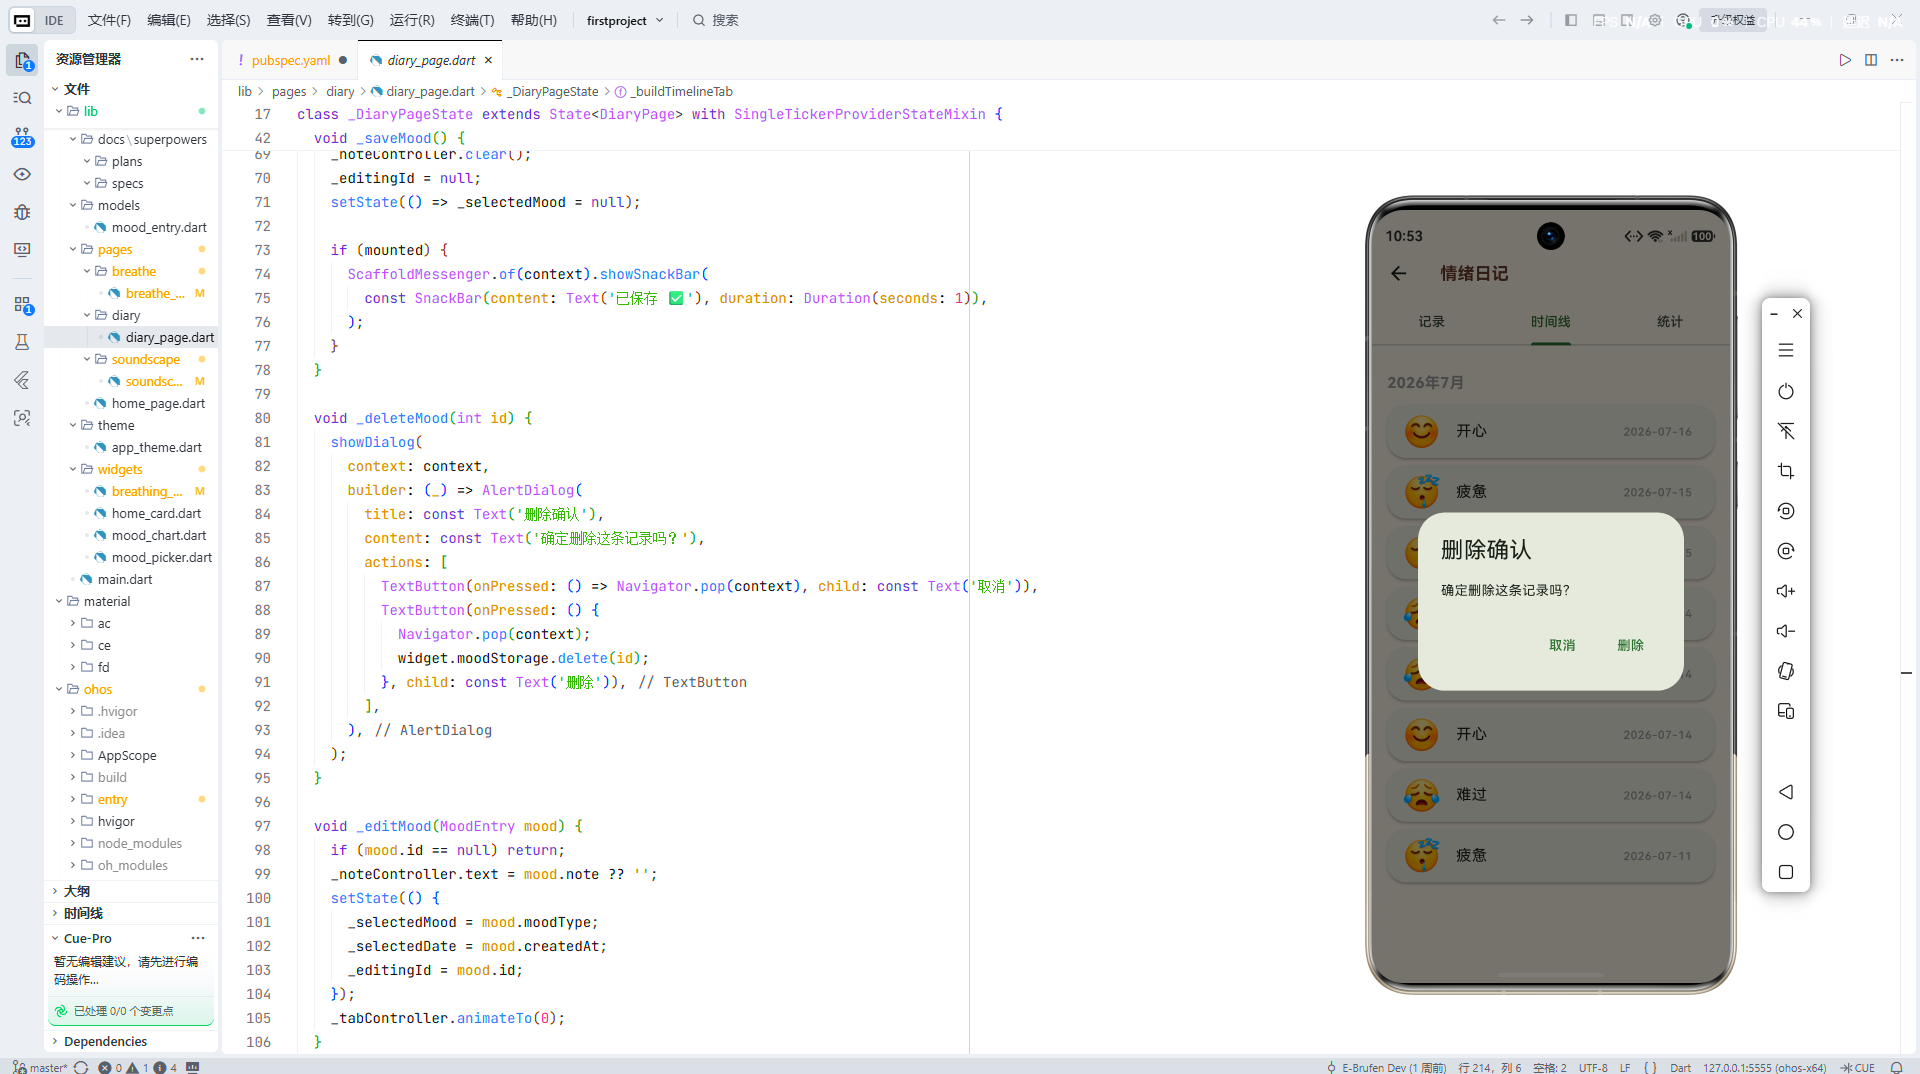Toggle the secondary sidebar layout icon
Image resolution: width=1920 pixels, height=1074 pixels.
click(1627, 20)
